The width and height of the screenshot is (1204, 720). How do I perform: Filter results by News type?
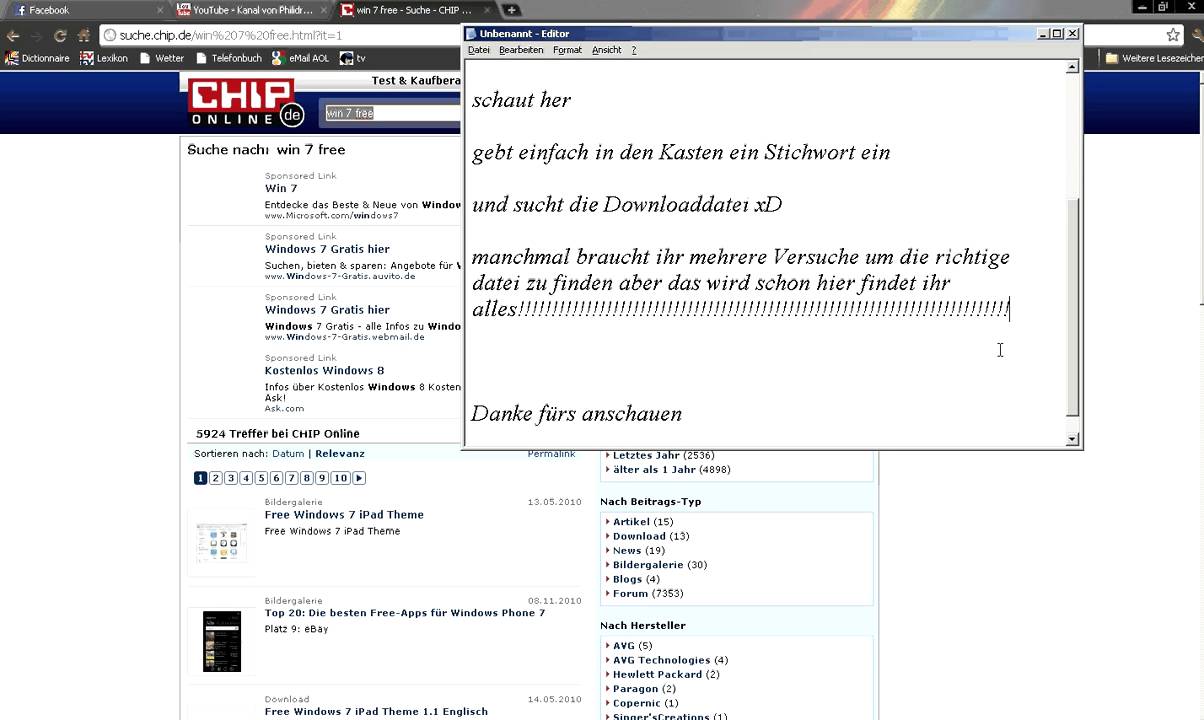pyautogui.click(x=627, y=550)
